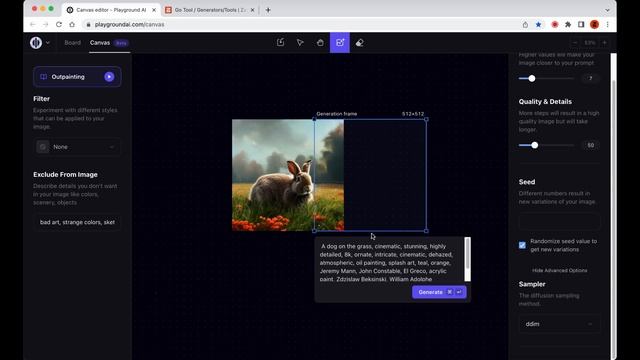Screen dimensions: 640x360
Task: Click the Quality & Details value 50
Action: tap(591, 145)
